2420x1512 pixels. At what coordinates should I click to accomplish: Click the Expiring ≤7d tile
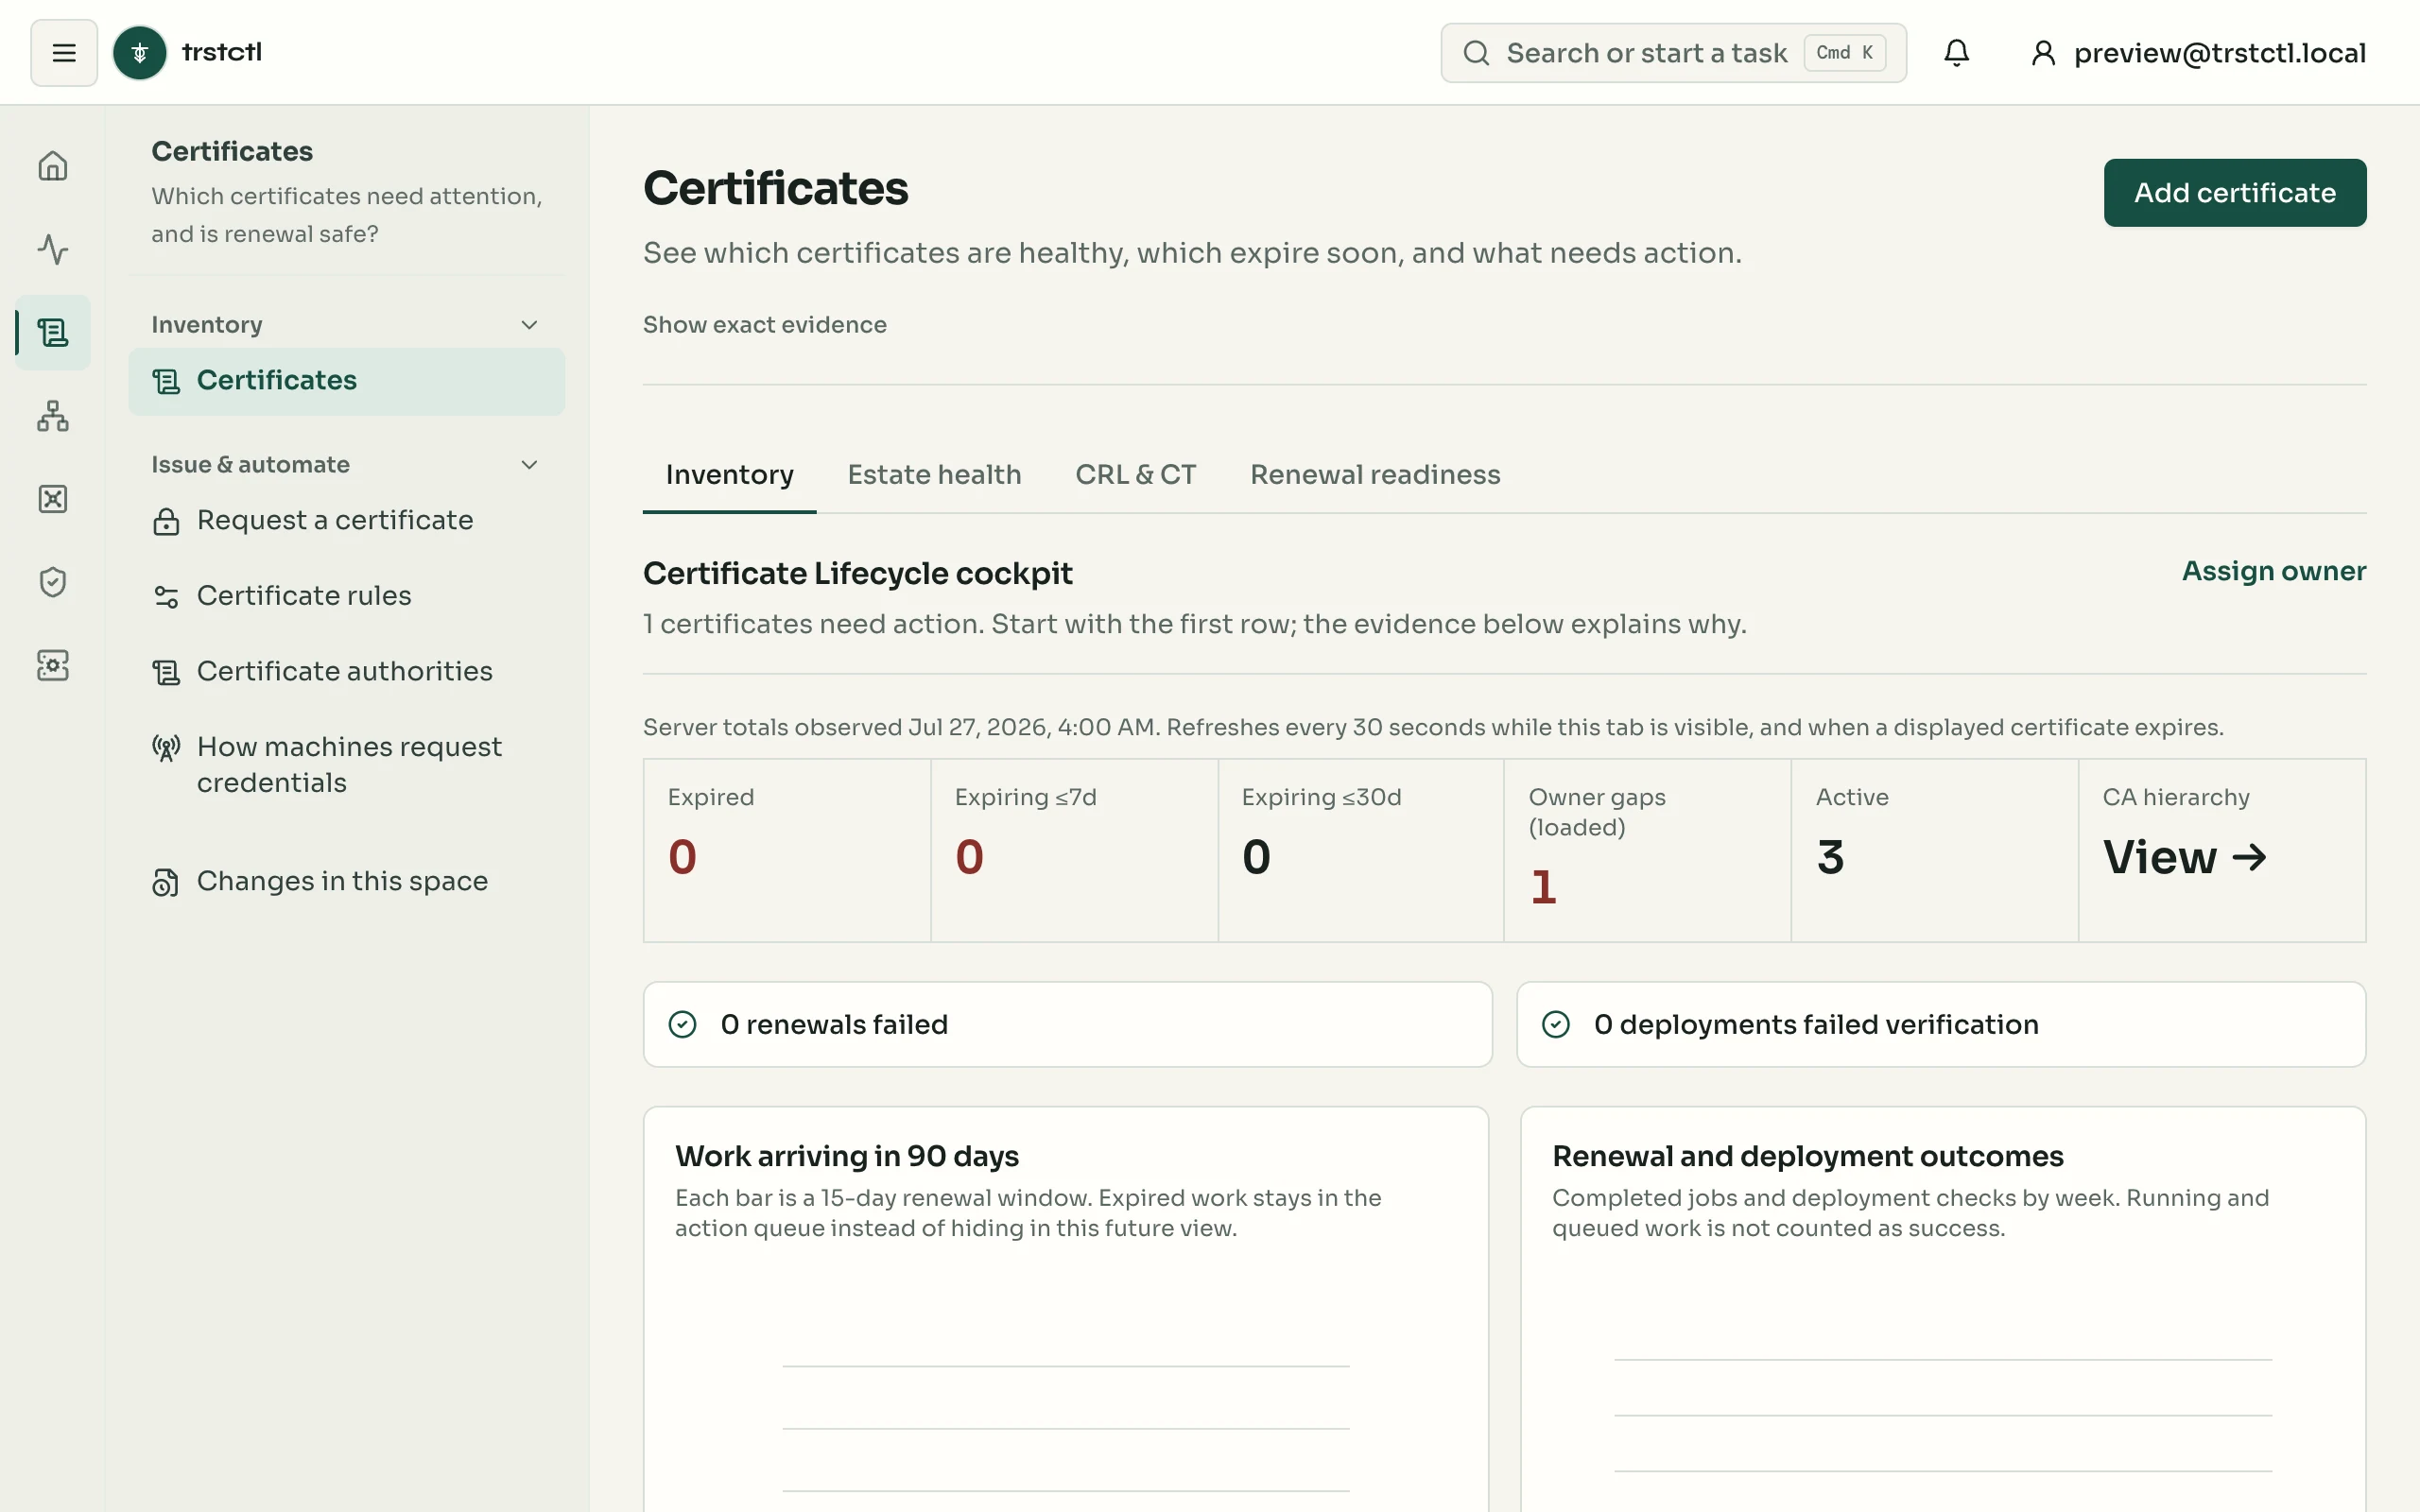1074,850
